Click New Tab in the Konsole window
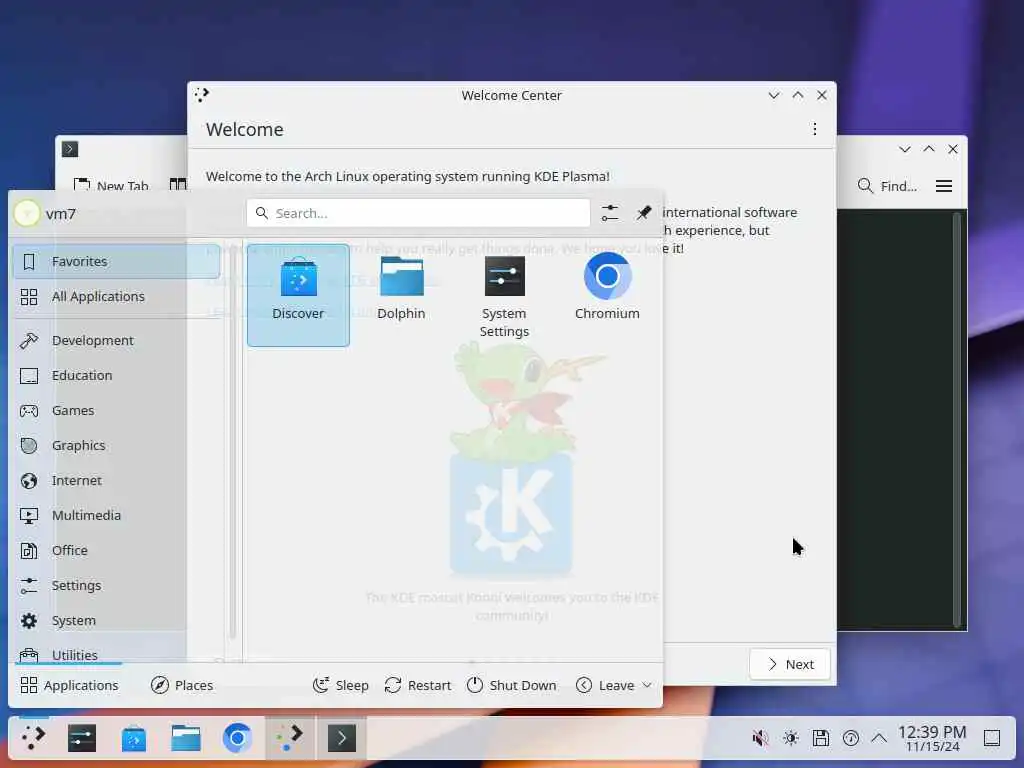Screen dimensions: 1024x768 [x=112, y=185]
